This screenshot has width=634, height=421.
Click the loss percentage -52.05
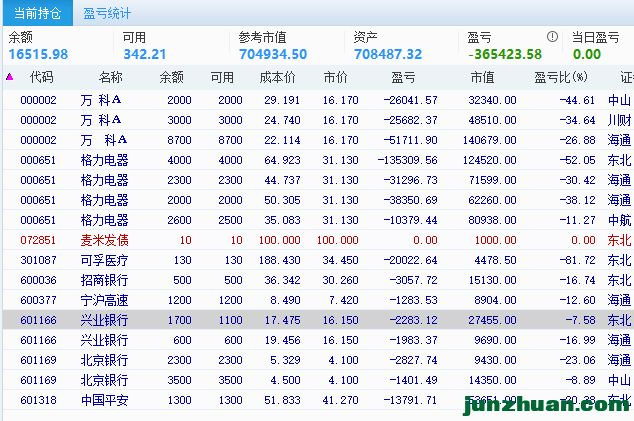pos(577,160)
